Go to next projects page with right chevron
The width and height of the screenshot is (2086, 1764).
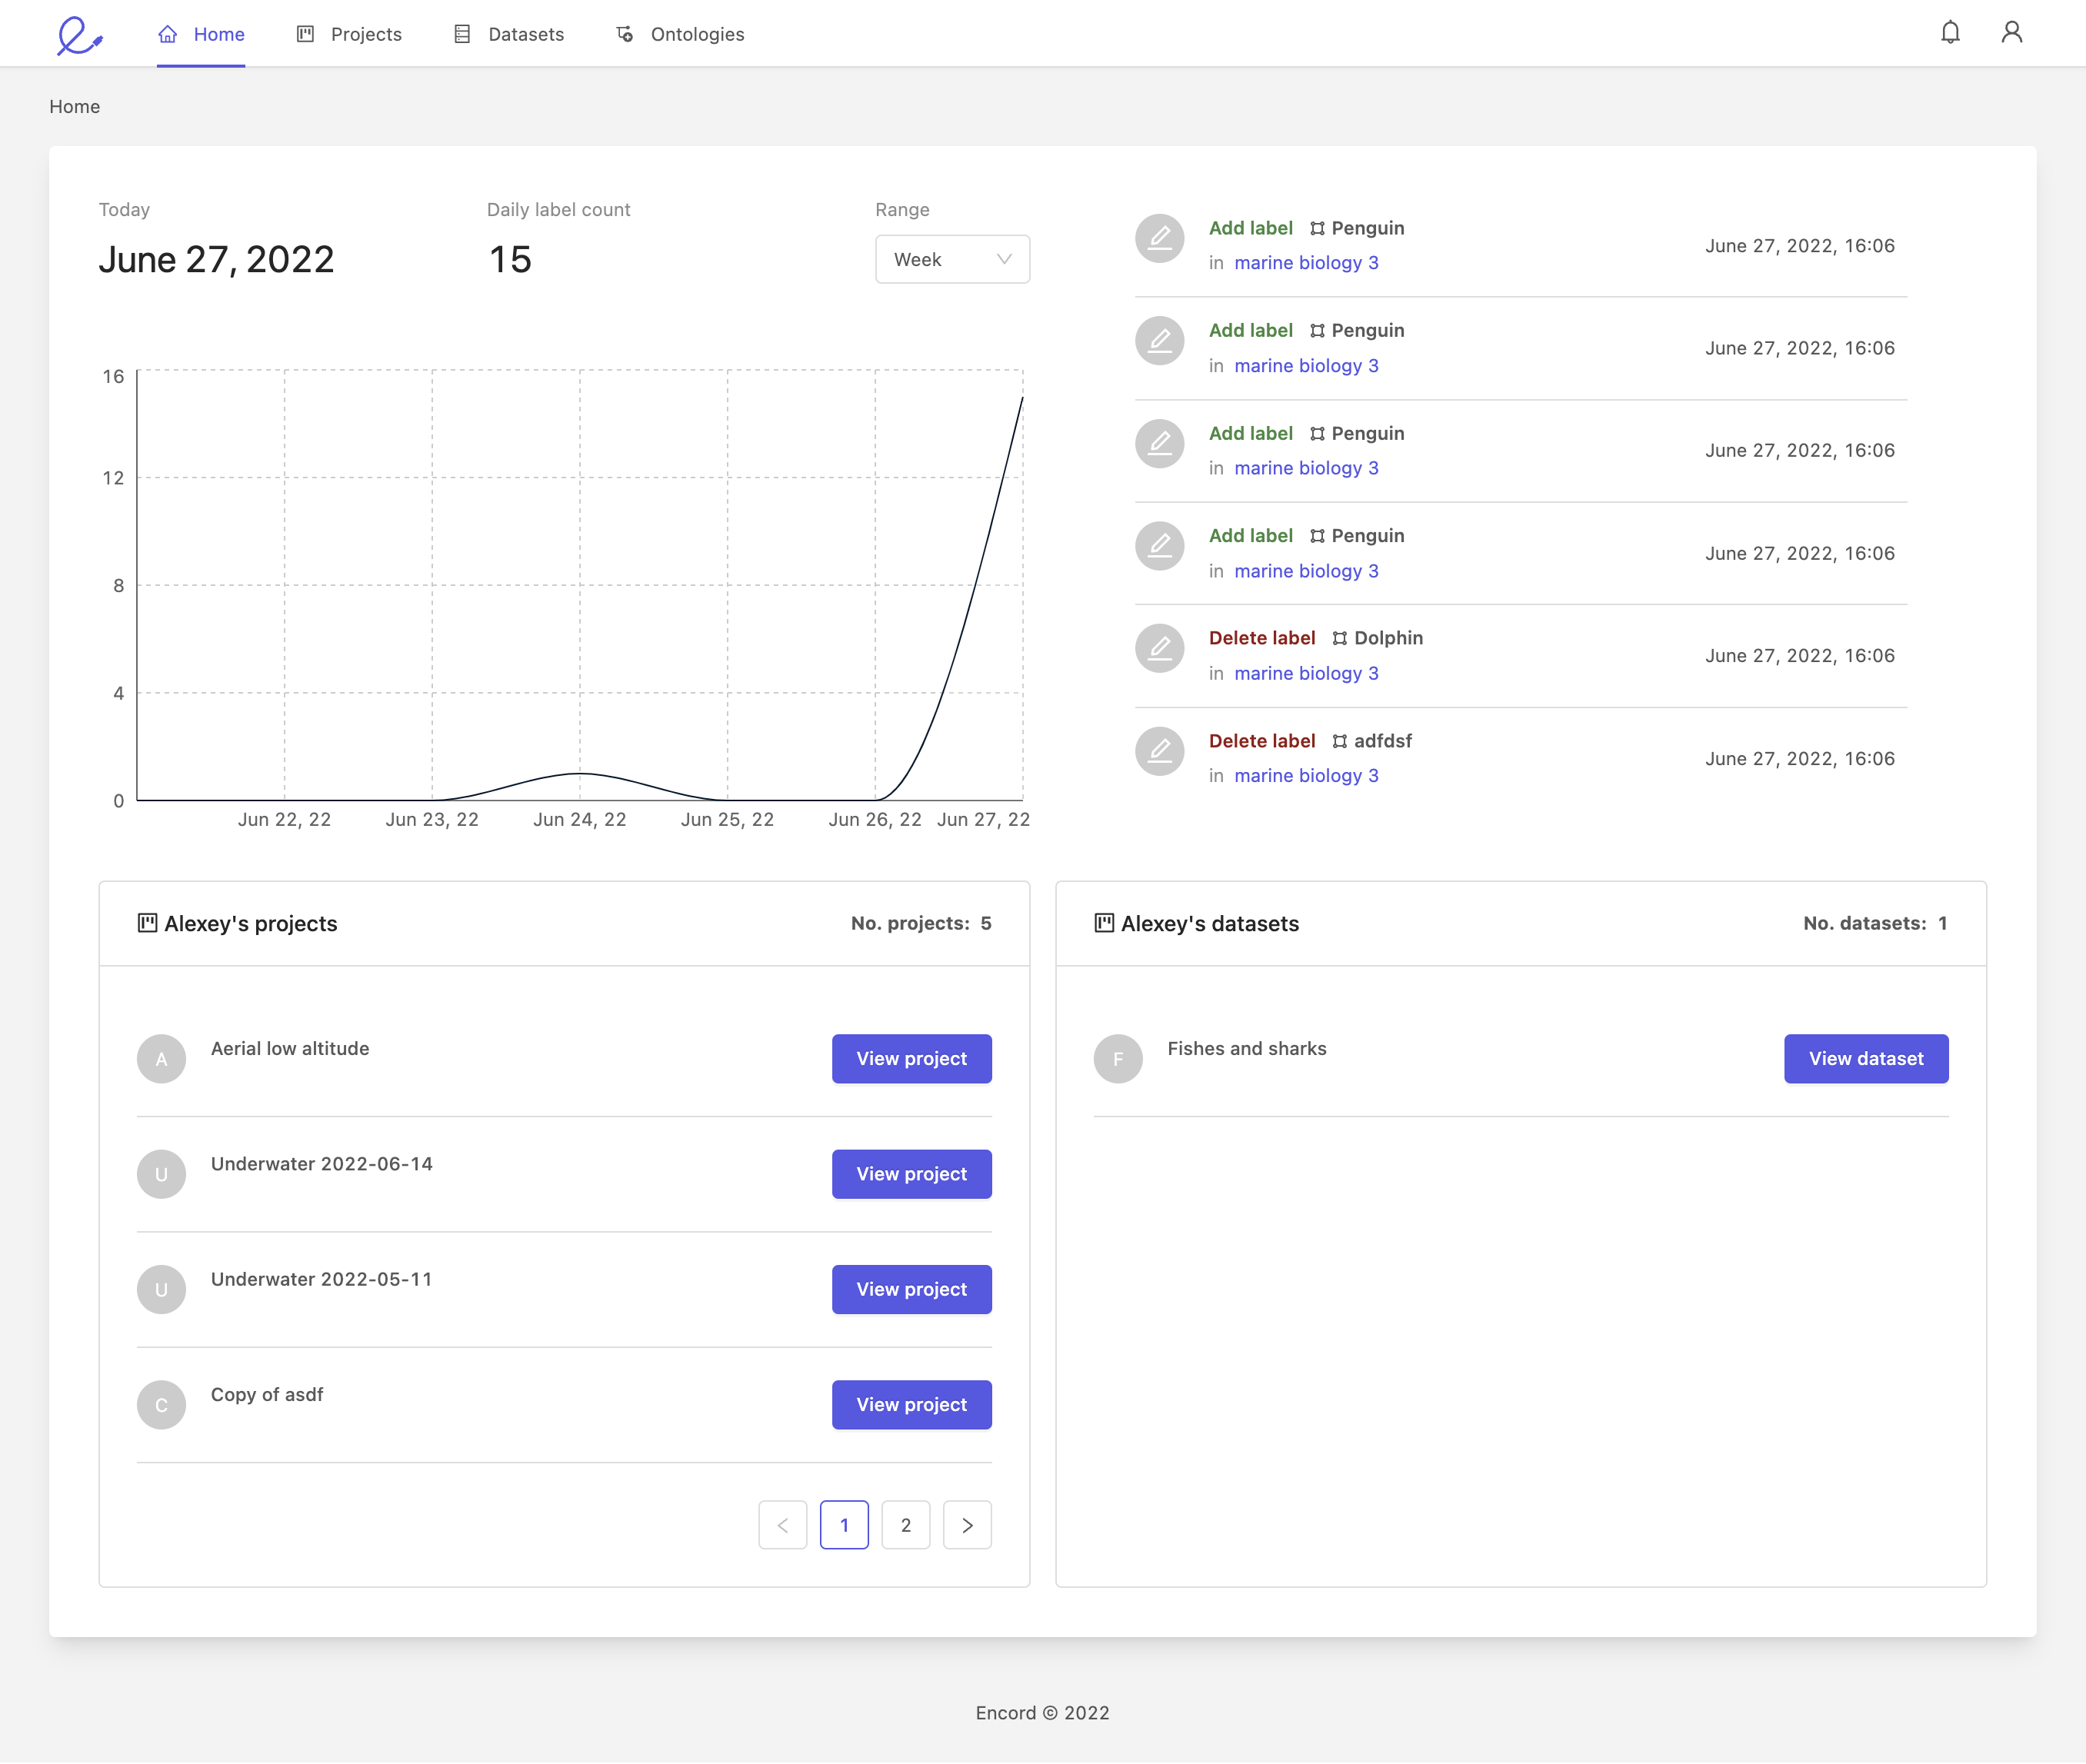tap(967, 1525)
